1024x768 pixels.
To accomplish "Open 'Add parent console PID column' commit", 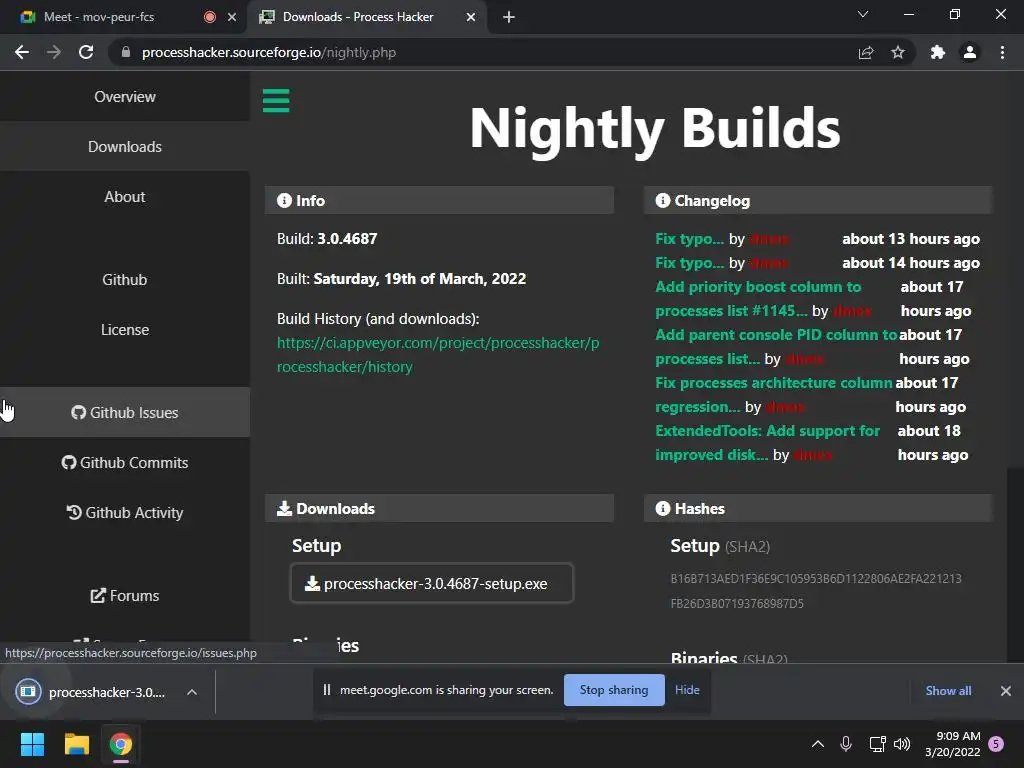I will tap(776, 346).
